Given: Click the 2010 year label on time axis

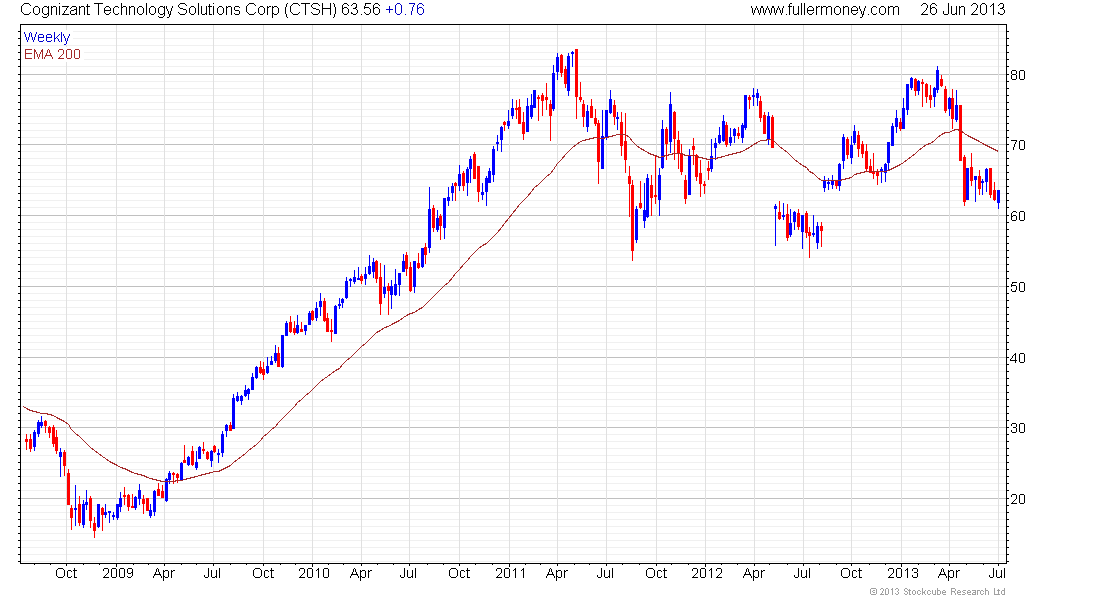Looking at the screenshot, I should (x=314, y=573).
